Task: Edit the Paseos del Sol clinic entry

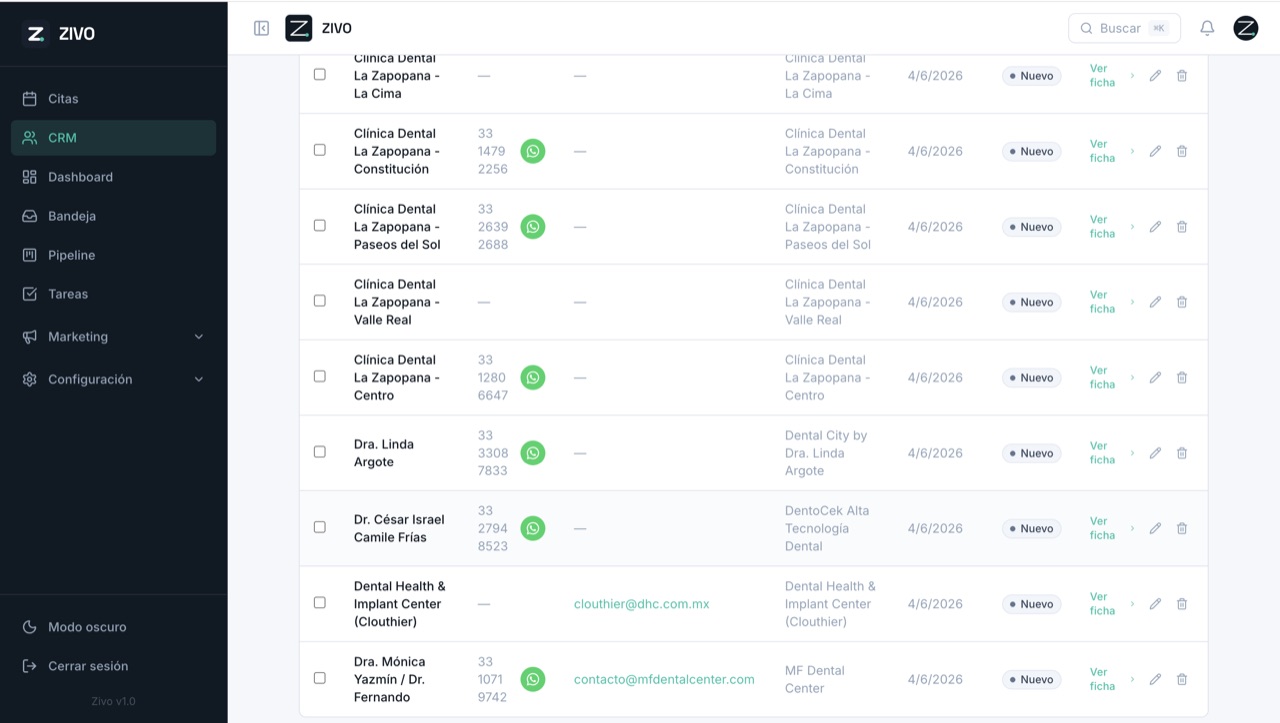Action: click(x=1155, y=227)
